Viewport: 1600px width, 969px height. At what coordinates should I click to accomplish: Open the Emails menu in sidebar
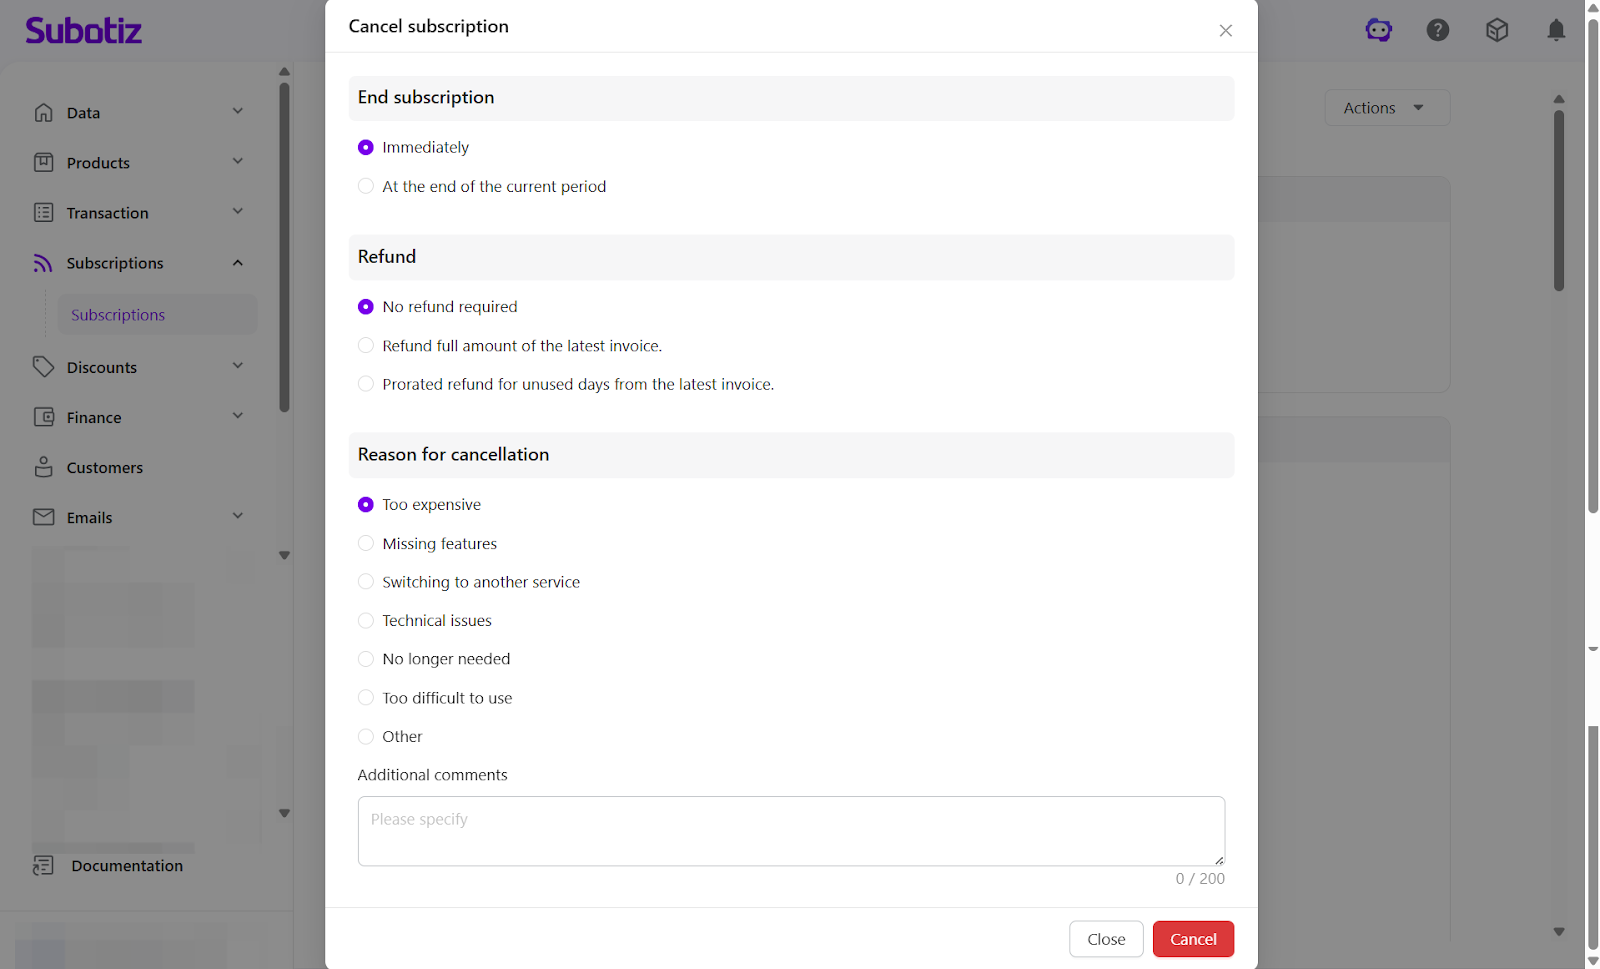(90, 517)
